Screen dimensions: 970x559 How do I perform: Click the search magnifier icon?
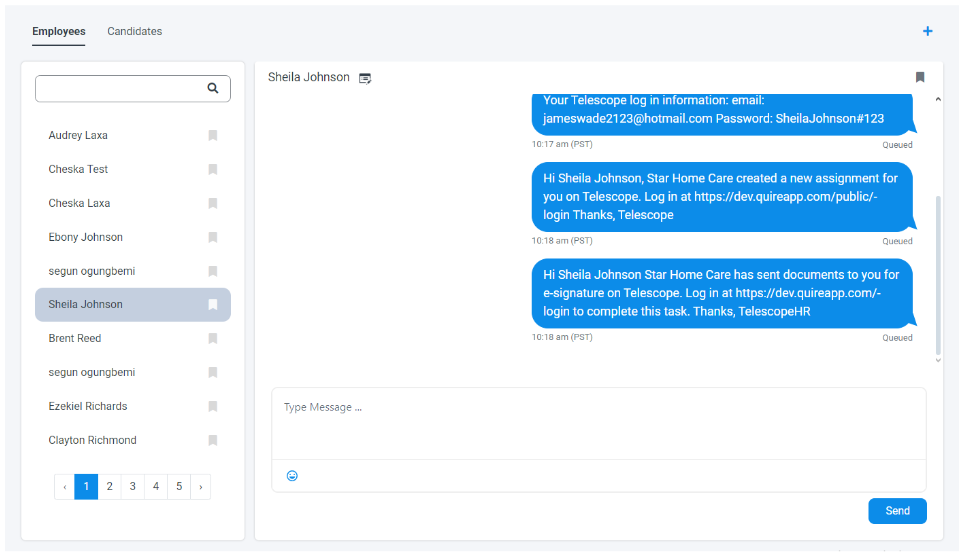[213, 88]
